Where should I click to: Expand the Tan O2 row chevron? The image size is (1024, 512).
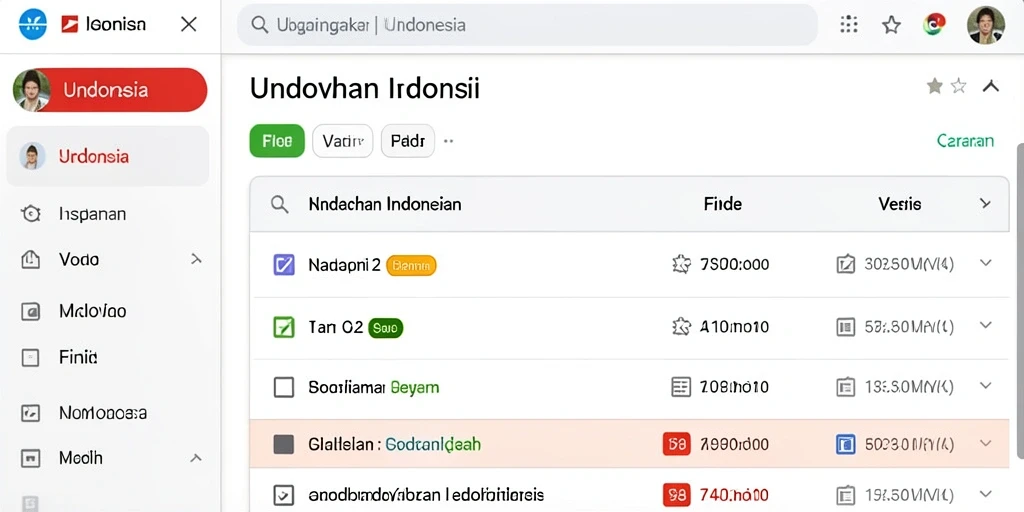[985, 325]
